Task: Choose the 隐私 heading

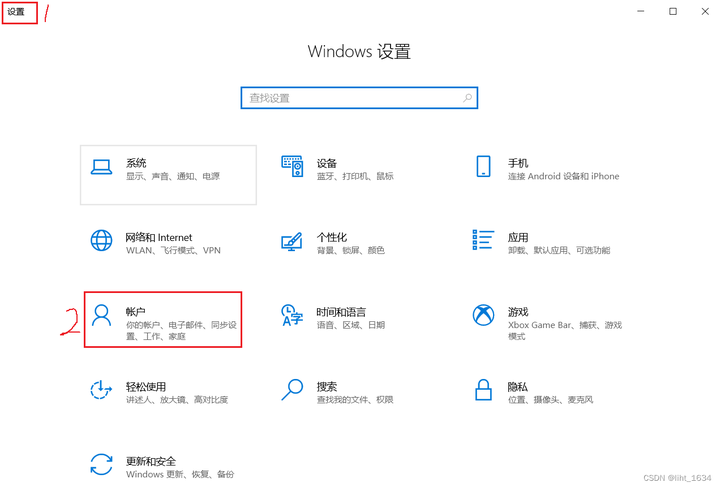Action: point(518,386)
